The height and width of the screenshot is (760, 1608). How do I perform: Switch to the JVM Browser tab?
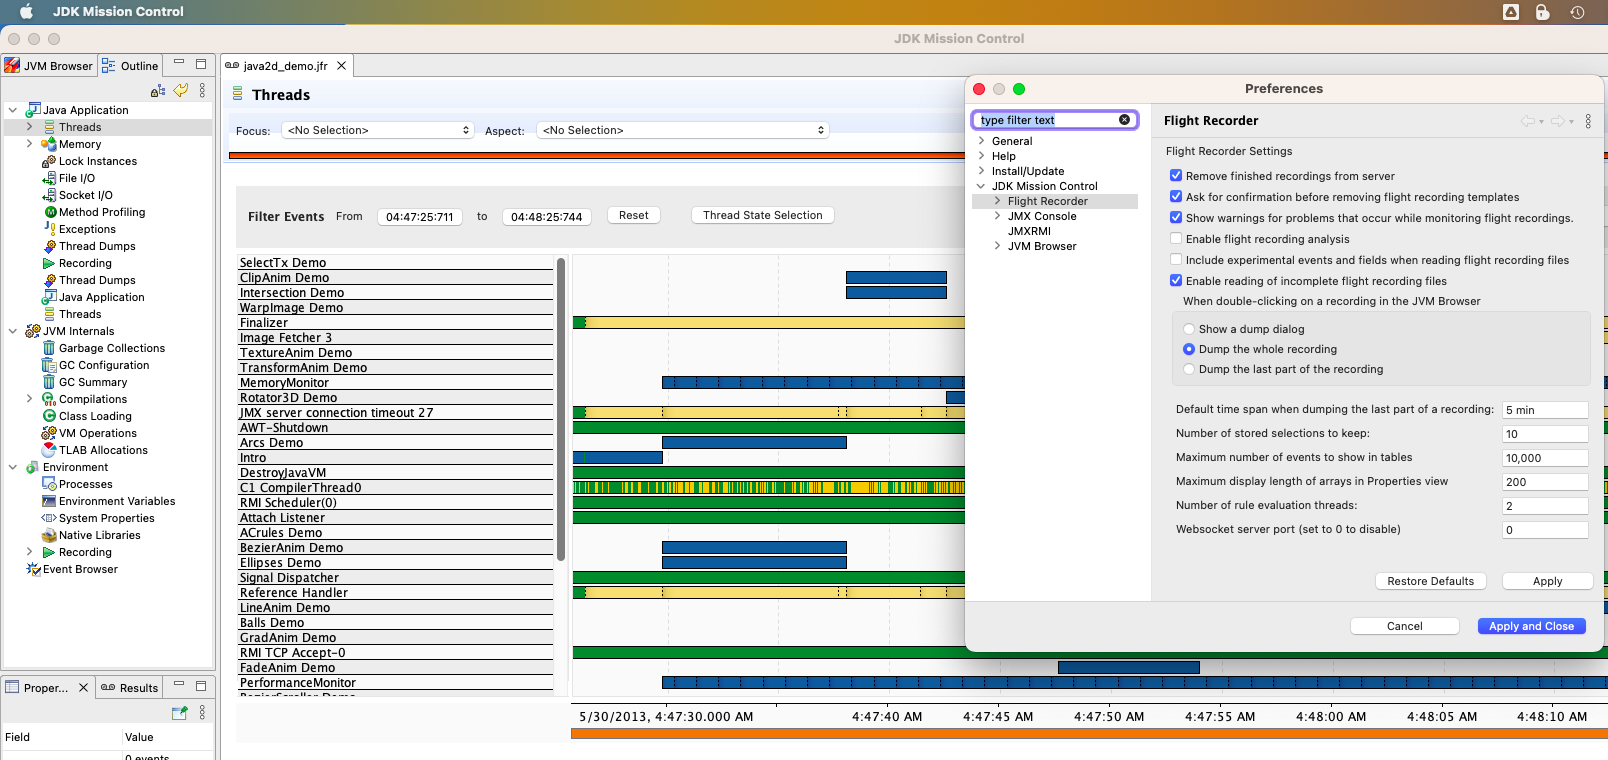pos(49,66)
